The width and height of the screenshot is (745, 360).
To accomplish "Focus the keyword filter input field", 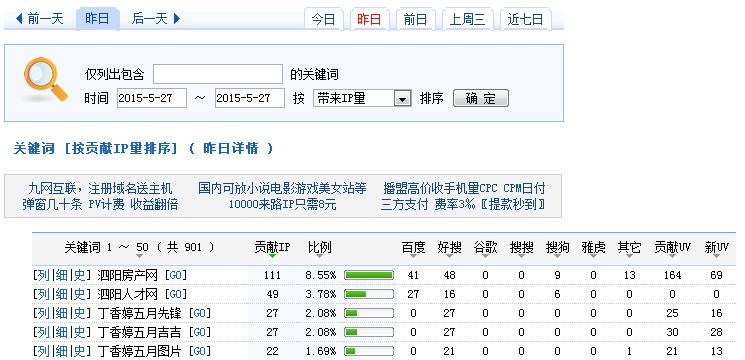I will [x=218, y=74].
